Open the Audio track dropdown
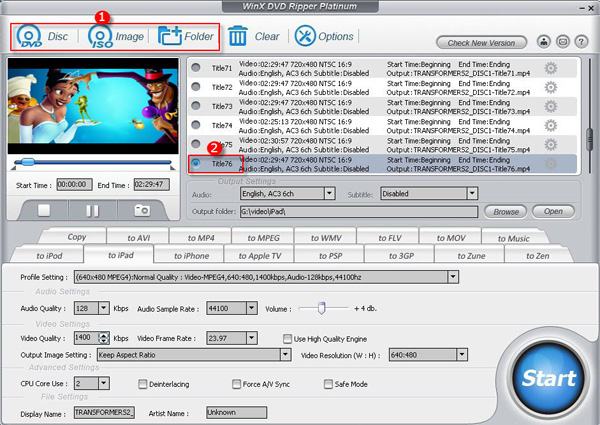This screenshot has height=425, width=600. click(x=329, y=194)
